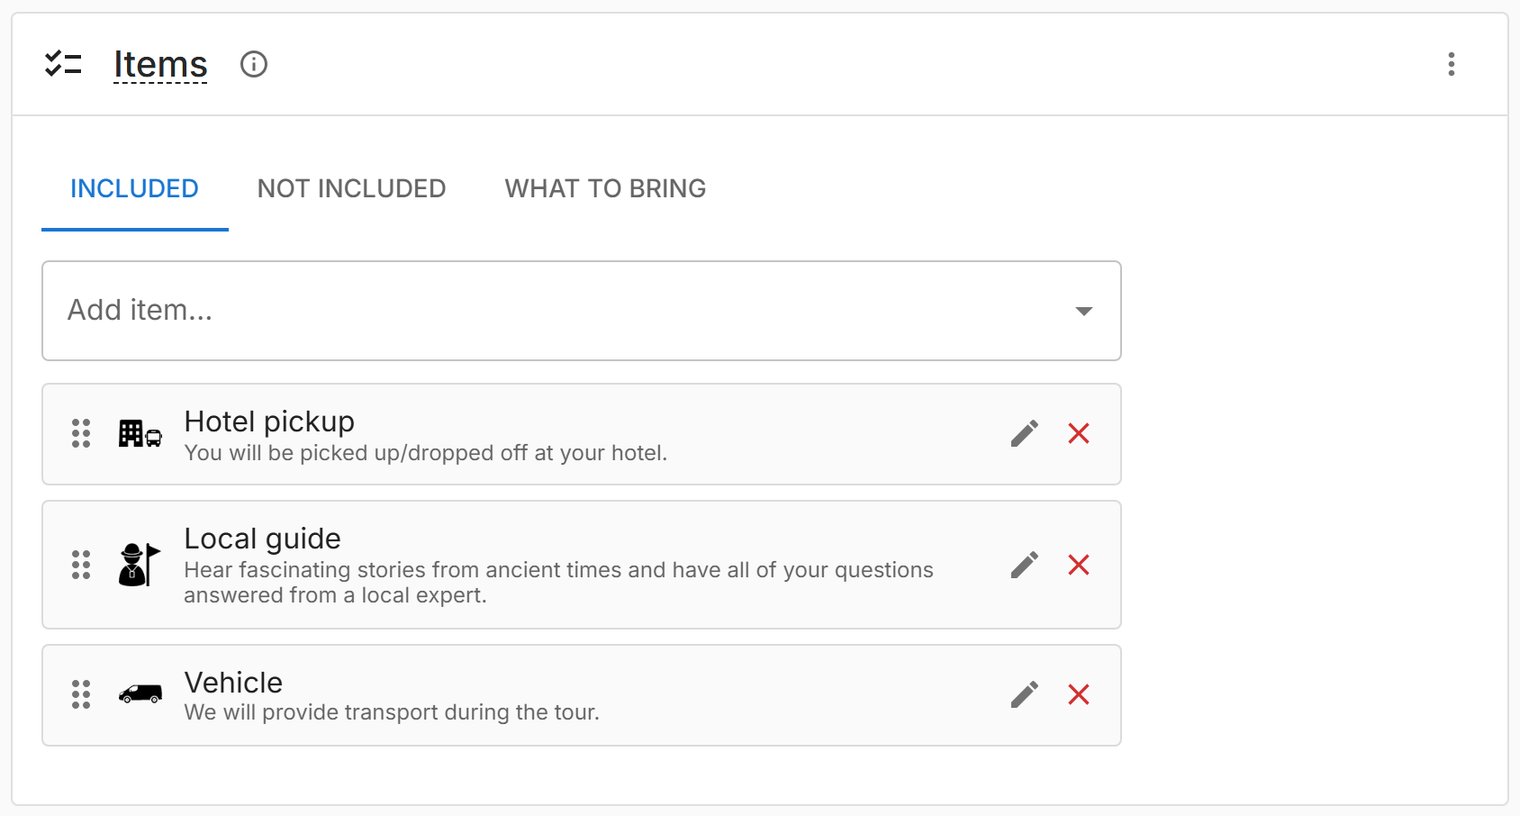Click the Items heading text

[x=160, y=64]
